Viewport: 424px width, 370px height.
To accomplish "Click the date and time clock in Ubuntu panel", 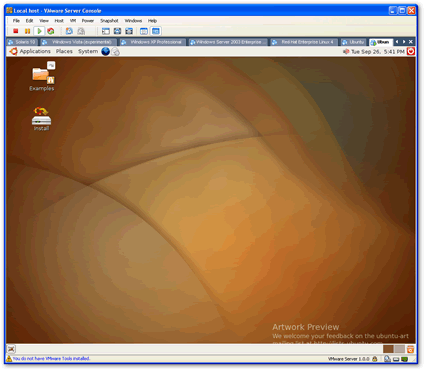I will tap(378, 52).
